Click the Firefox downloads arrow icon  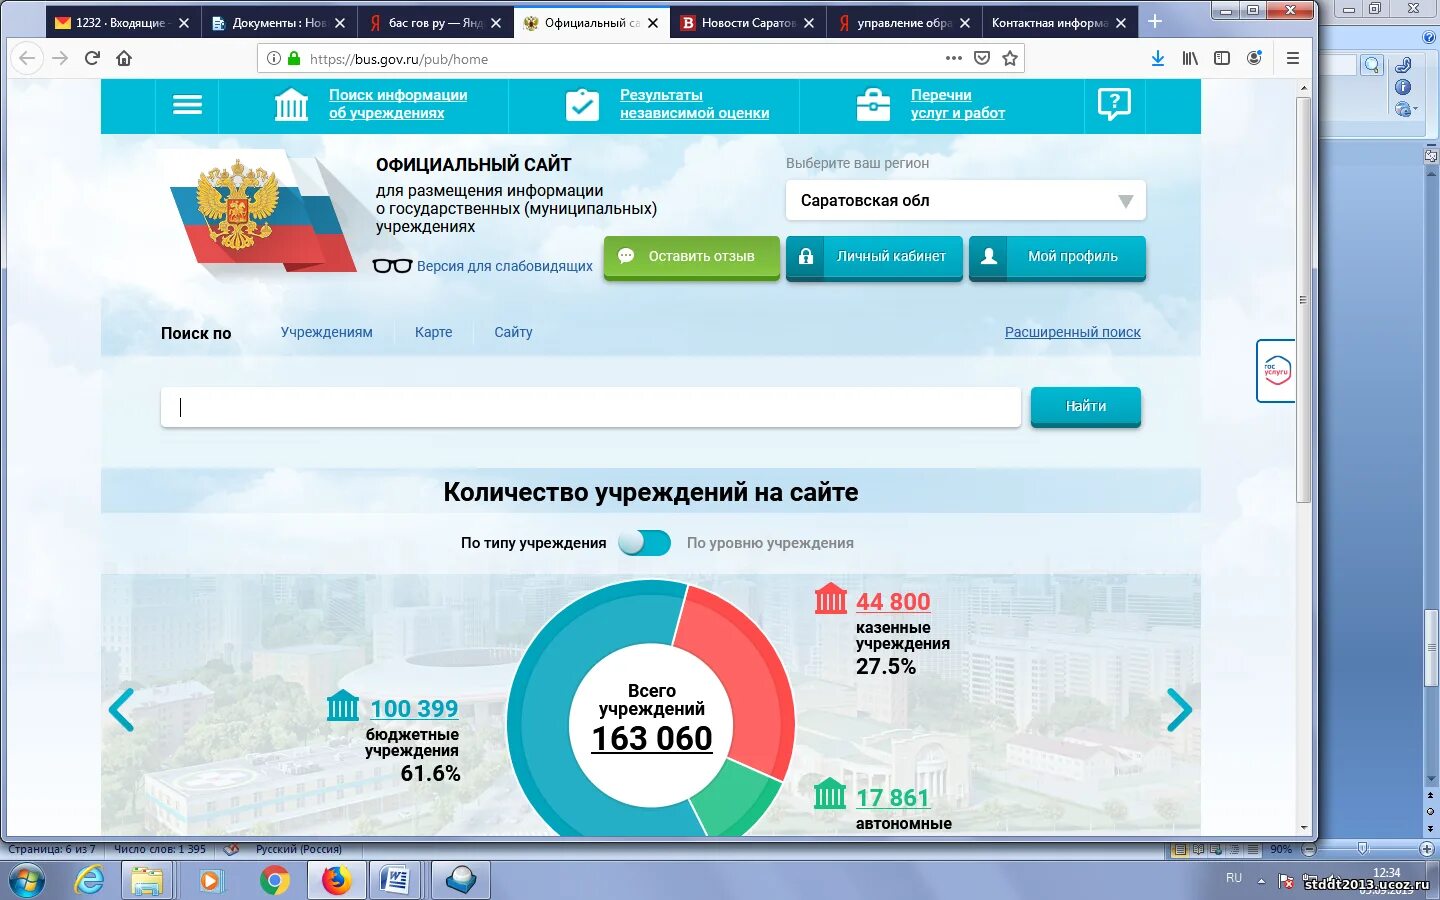[1157, 58]
